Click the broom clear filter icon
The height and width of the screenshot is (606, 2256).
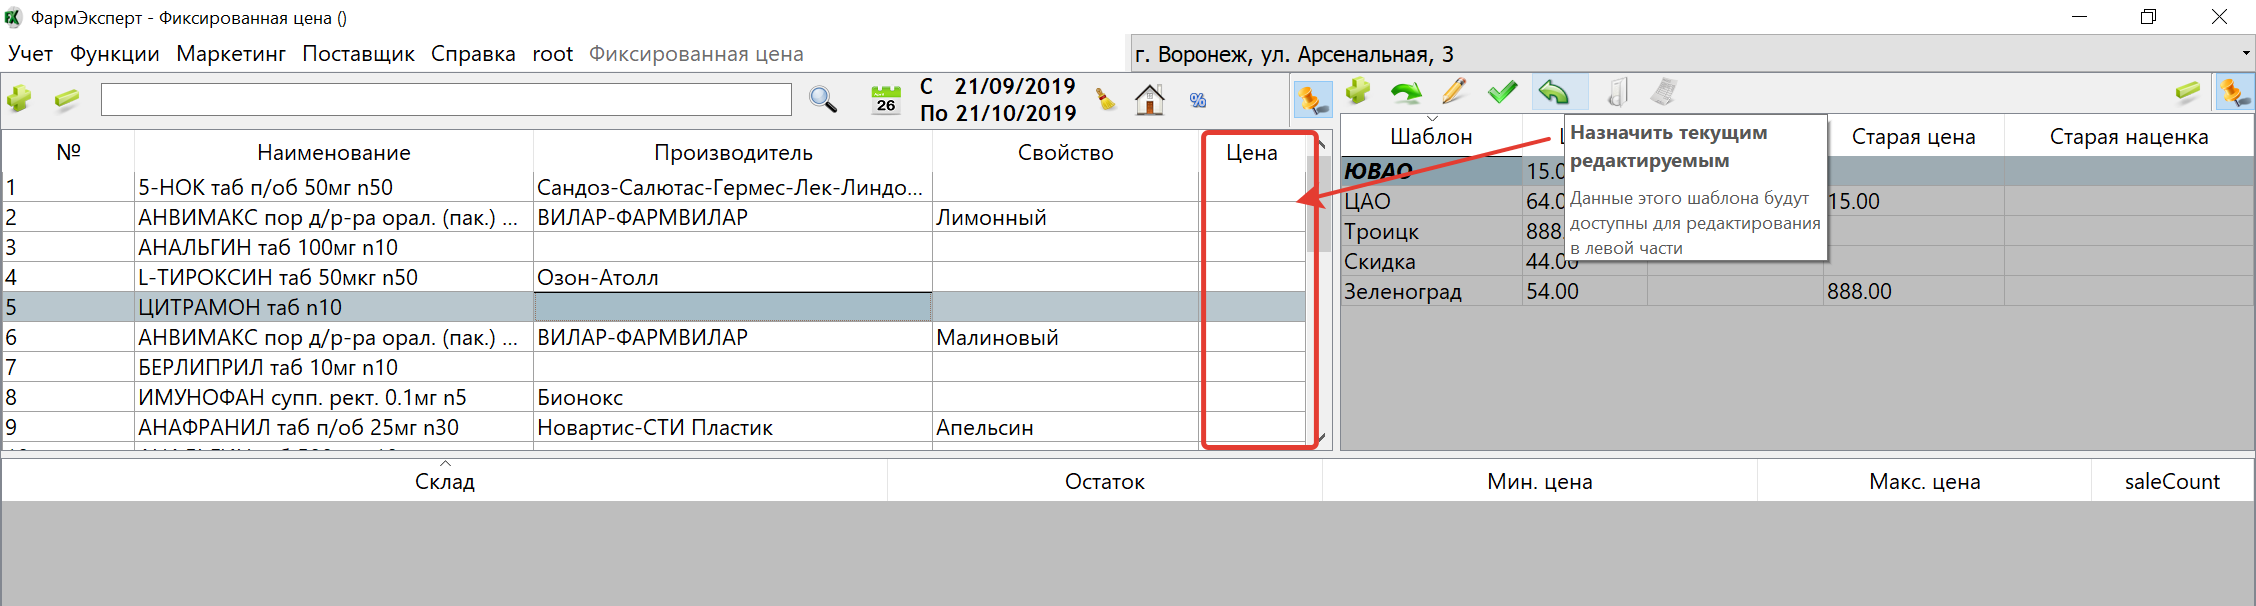(x=1106, y=100)
